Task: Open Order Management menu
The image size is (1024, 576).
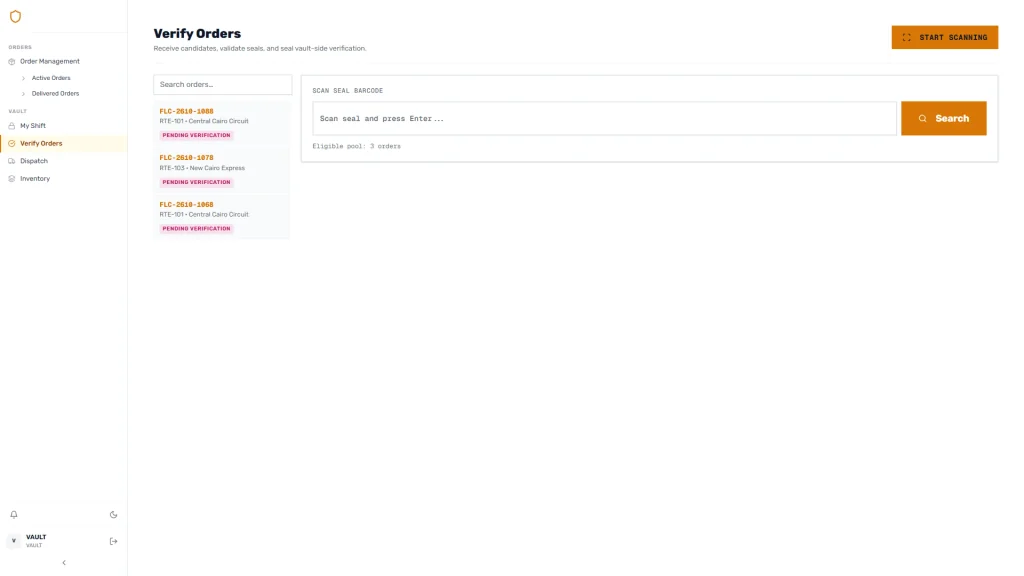Action: click(50, 61)
